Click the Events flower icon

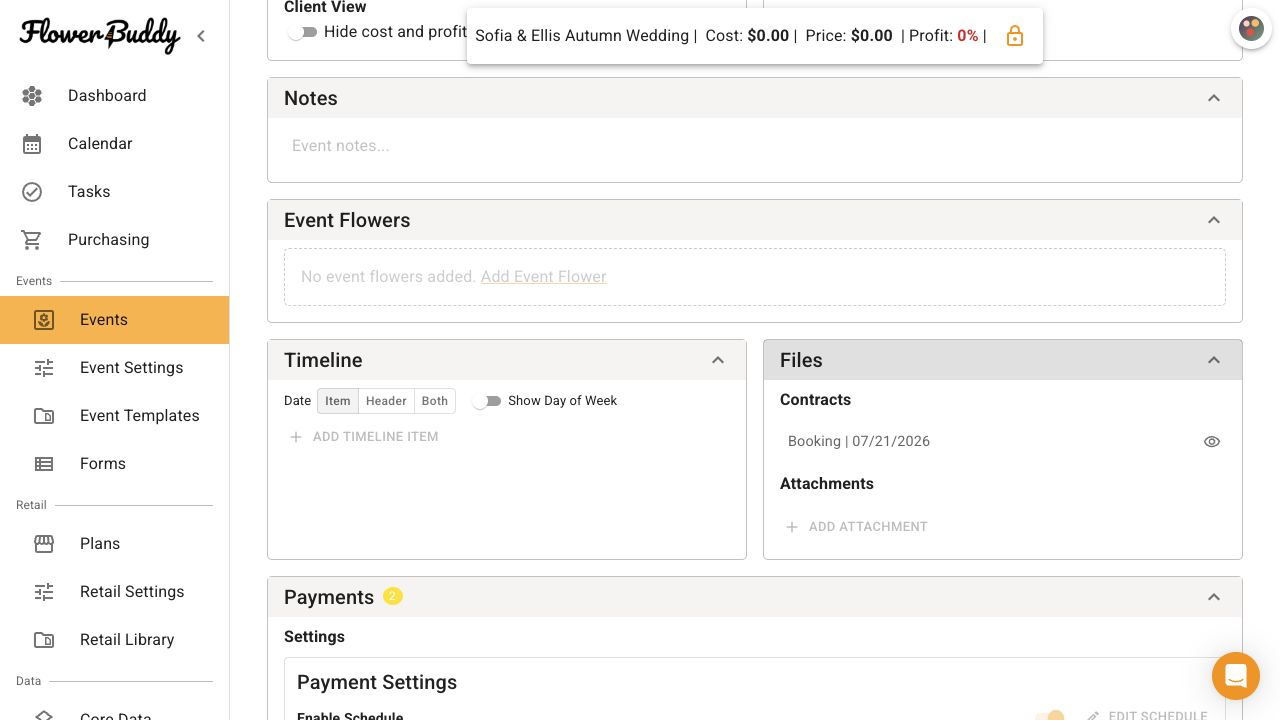click(x=44, y=320)
